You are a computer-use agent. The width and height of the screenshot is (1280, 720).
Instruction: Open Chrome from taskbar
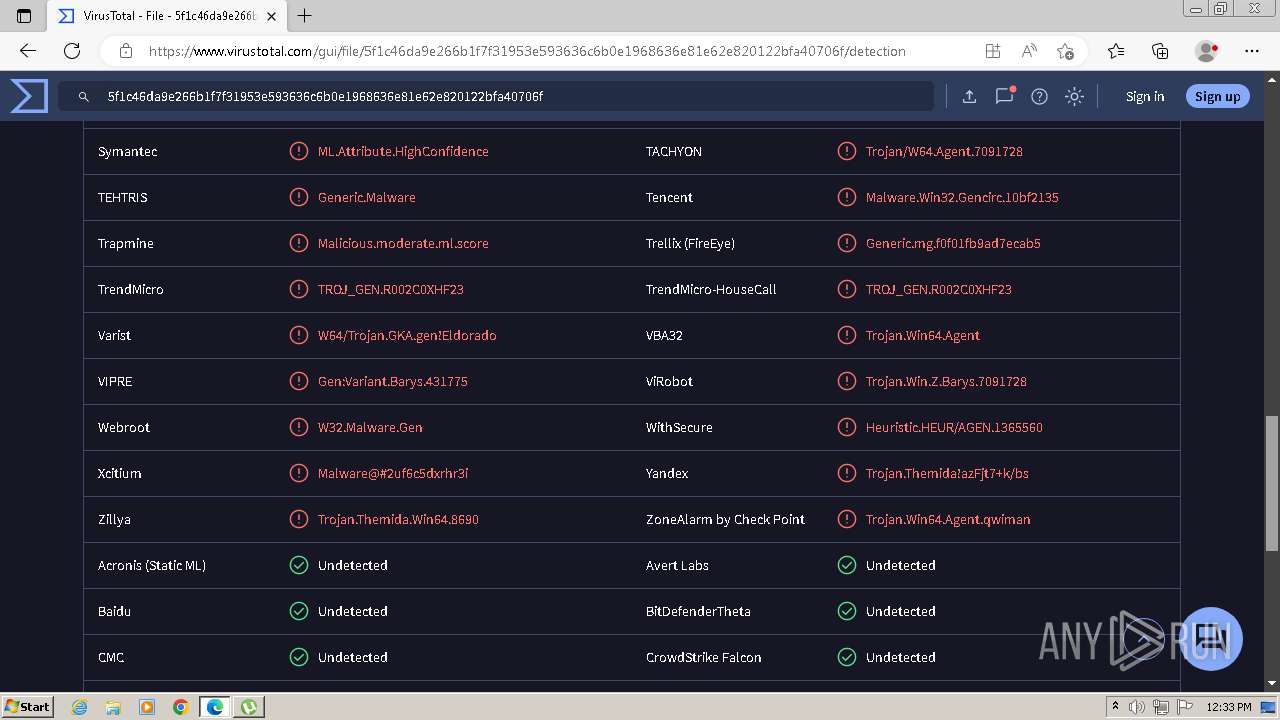coord(180,707)
